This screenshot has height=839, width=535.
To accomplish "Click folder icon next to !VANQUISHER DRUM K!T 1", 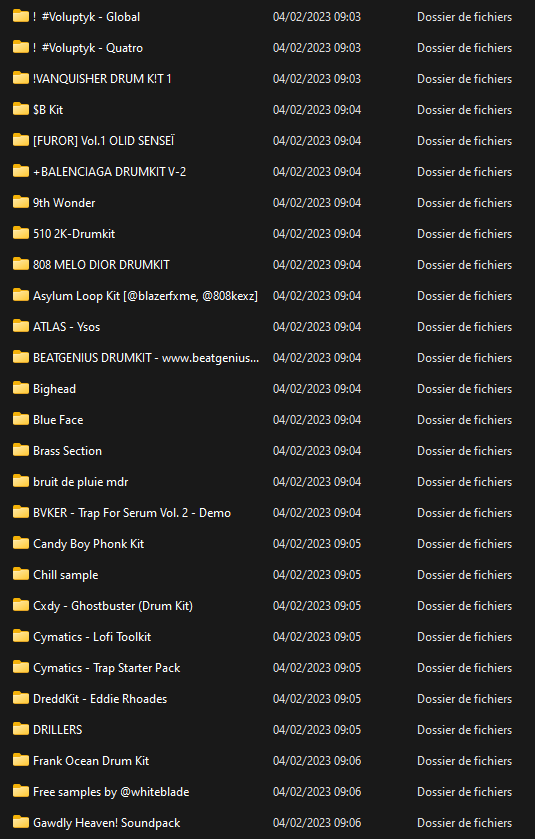I will click(x=21, y=78).
